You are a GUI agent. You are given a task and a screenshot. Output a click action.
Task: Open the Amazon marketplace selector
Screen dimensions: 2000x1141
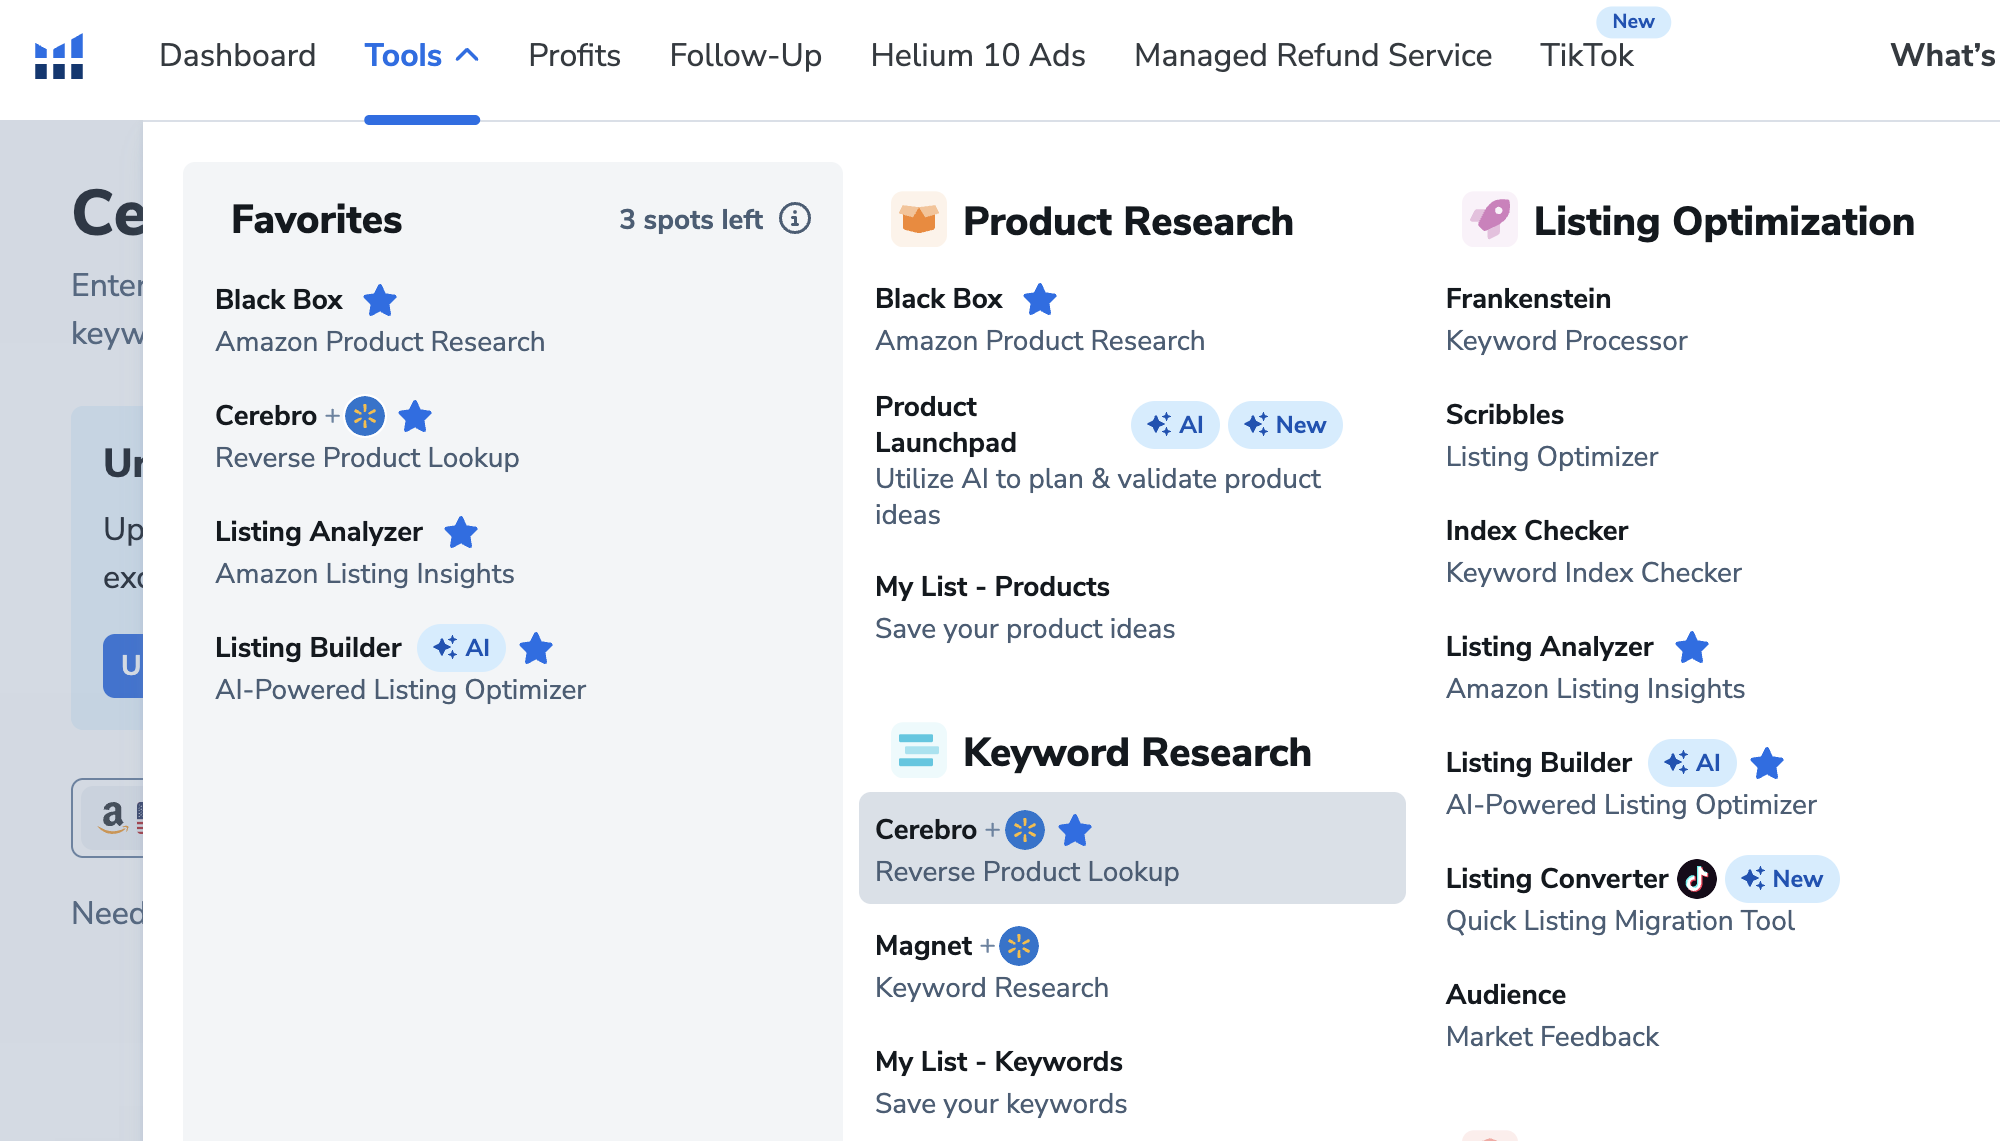tap(112, 817)
